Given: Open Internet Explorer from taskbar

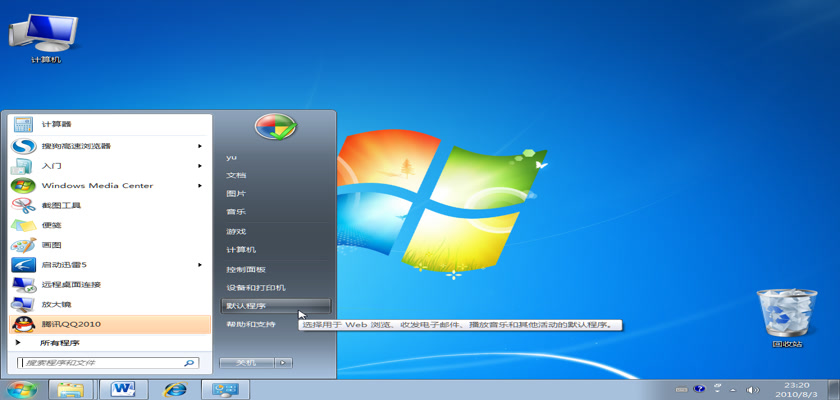Looking at the screenshot, I should [x=176, y=388].
